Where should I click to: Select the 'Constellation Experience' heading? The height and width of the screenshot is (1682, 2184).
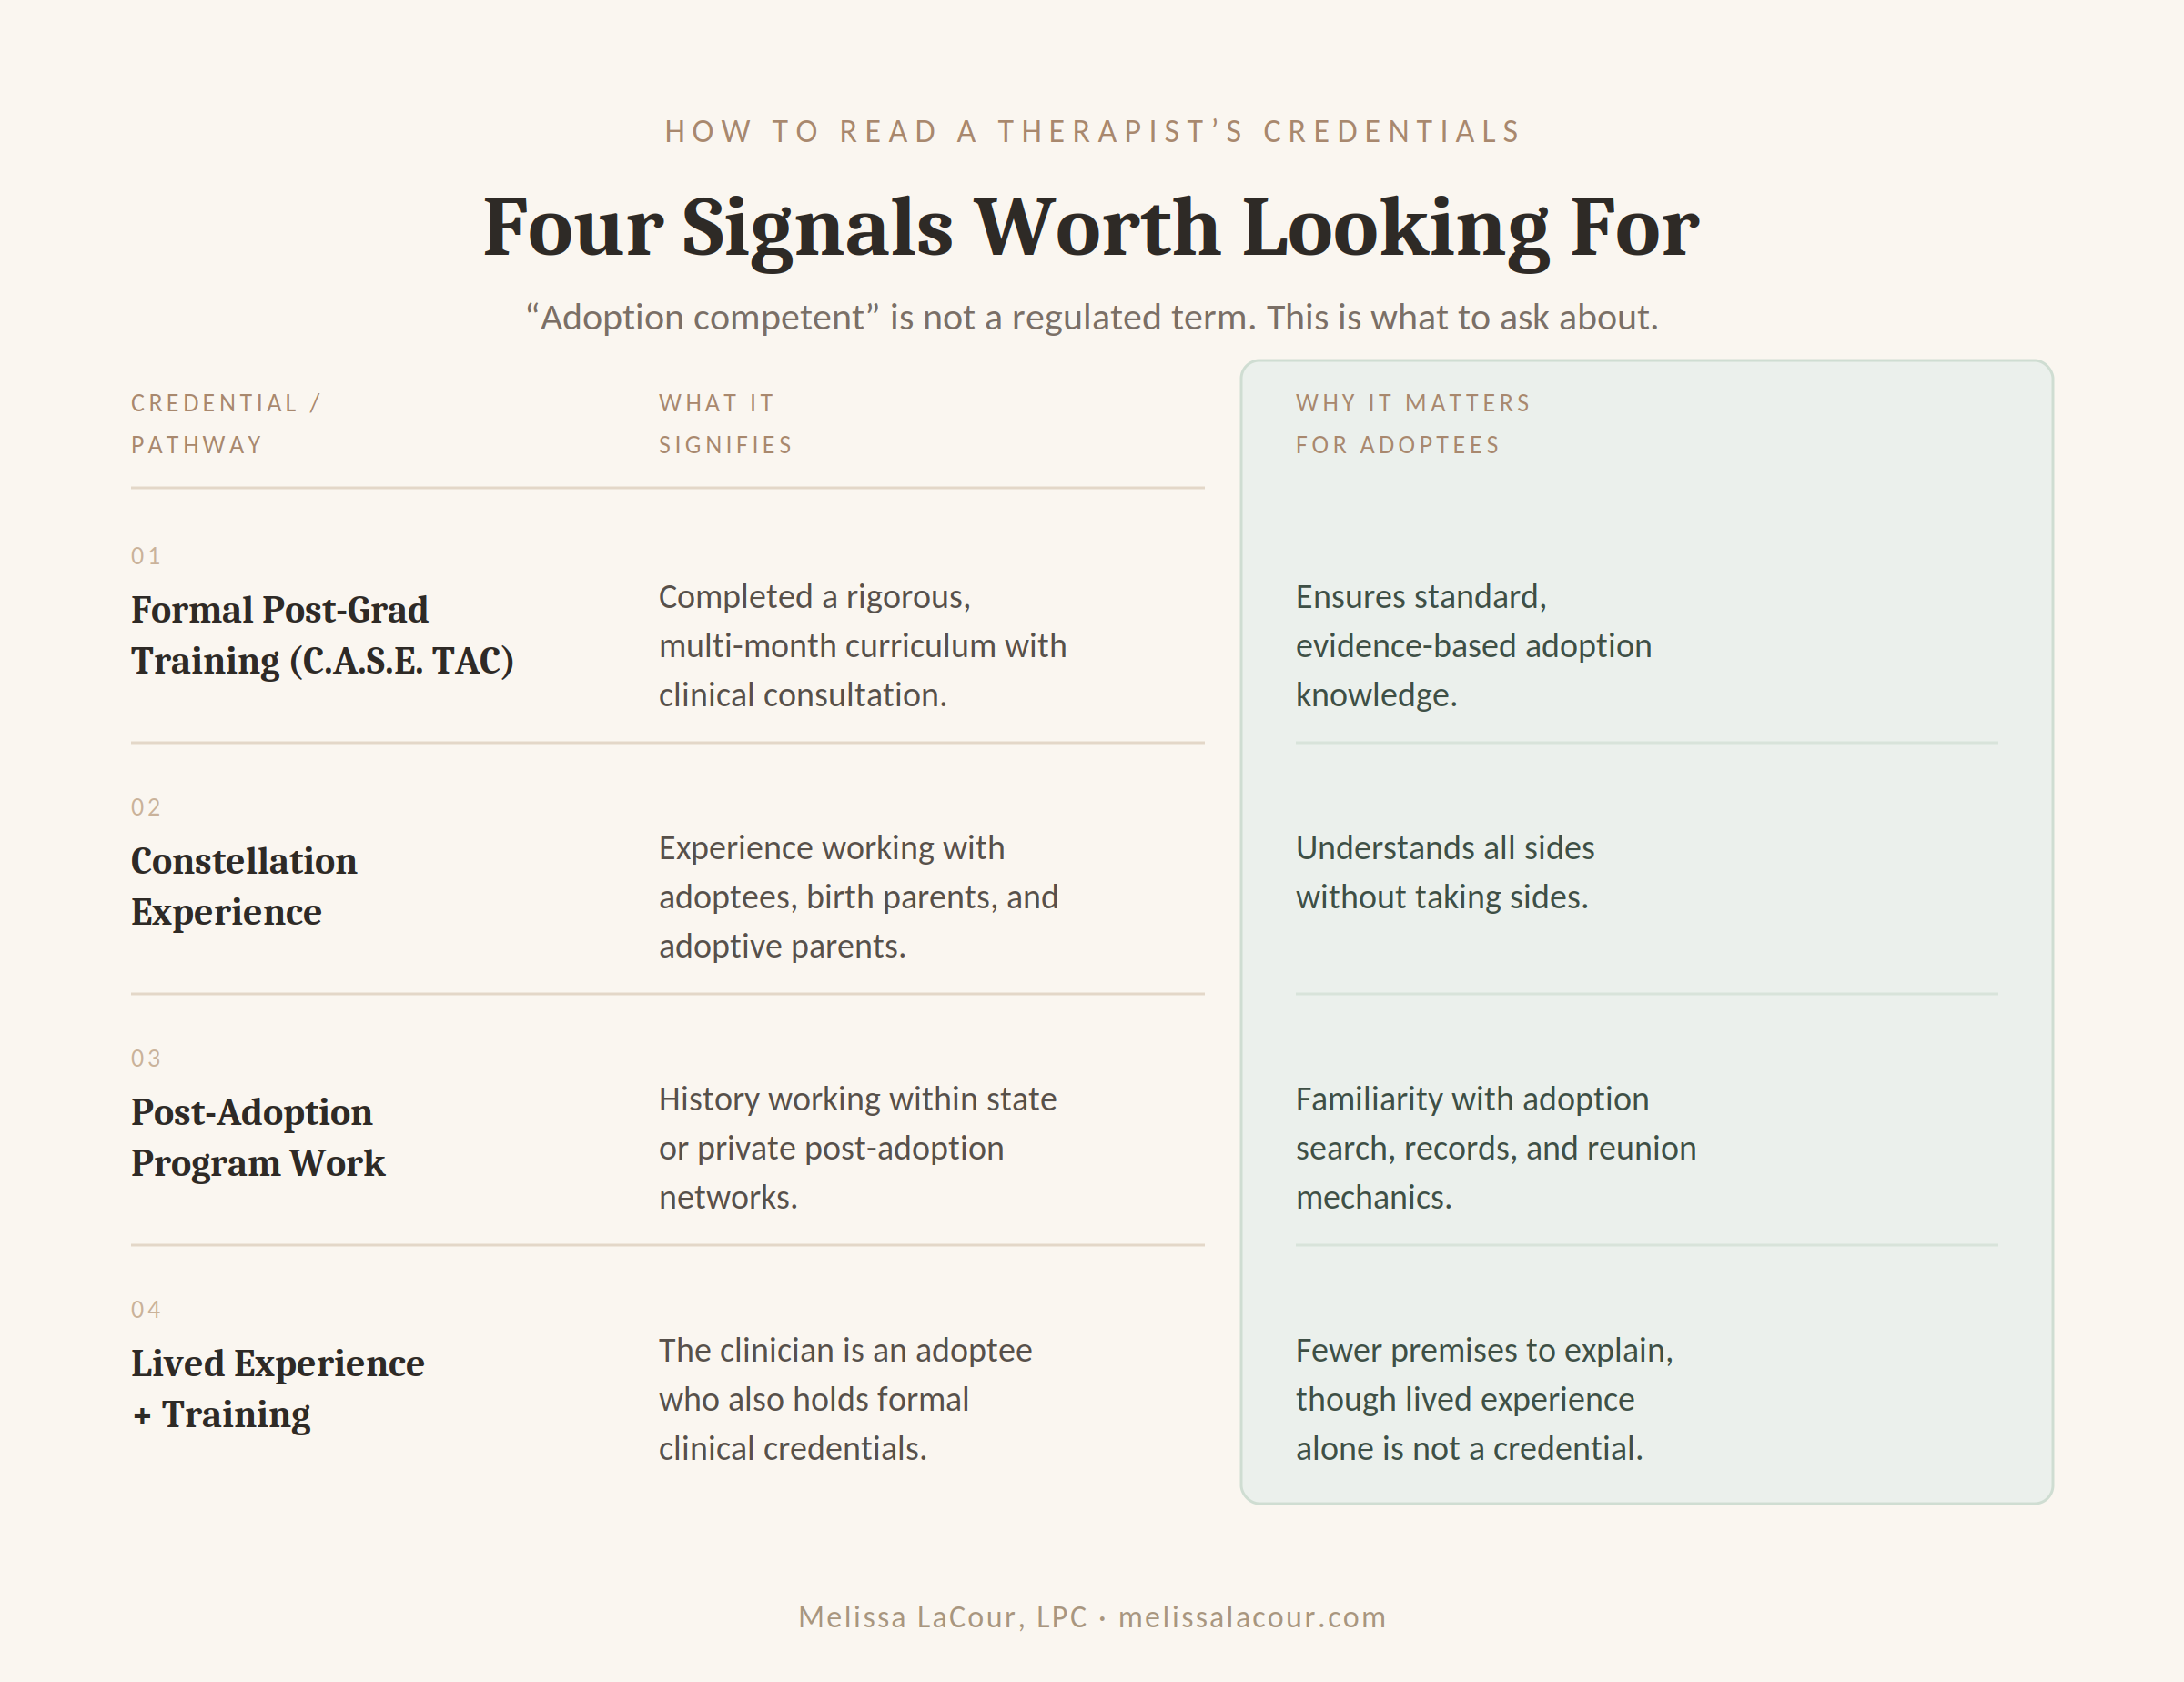click(244, 886)
